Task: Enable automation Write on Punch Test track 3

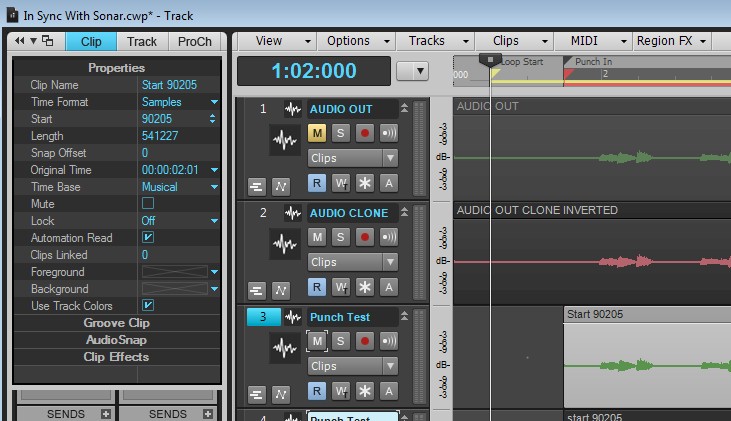Action: [x=341, y=391]
